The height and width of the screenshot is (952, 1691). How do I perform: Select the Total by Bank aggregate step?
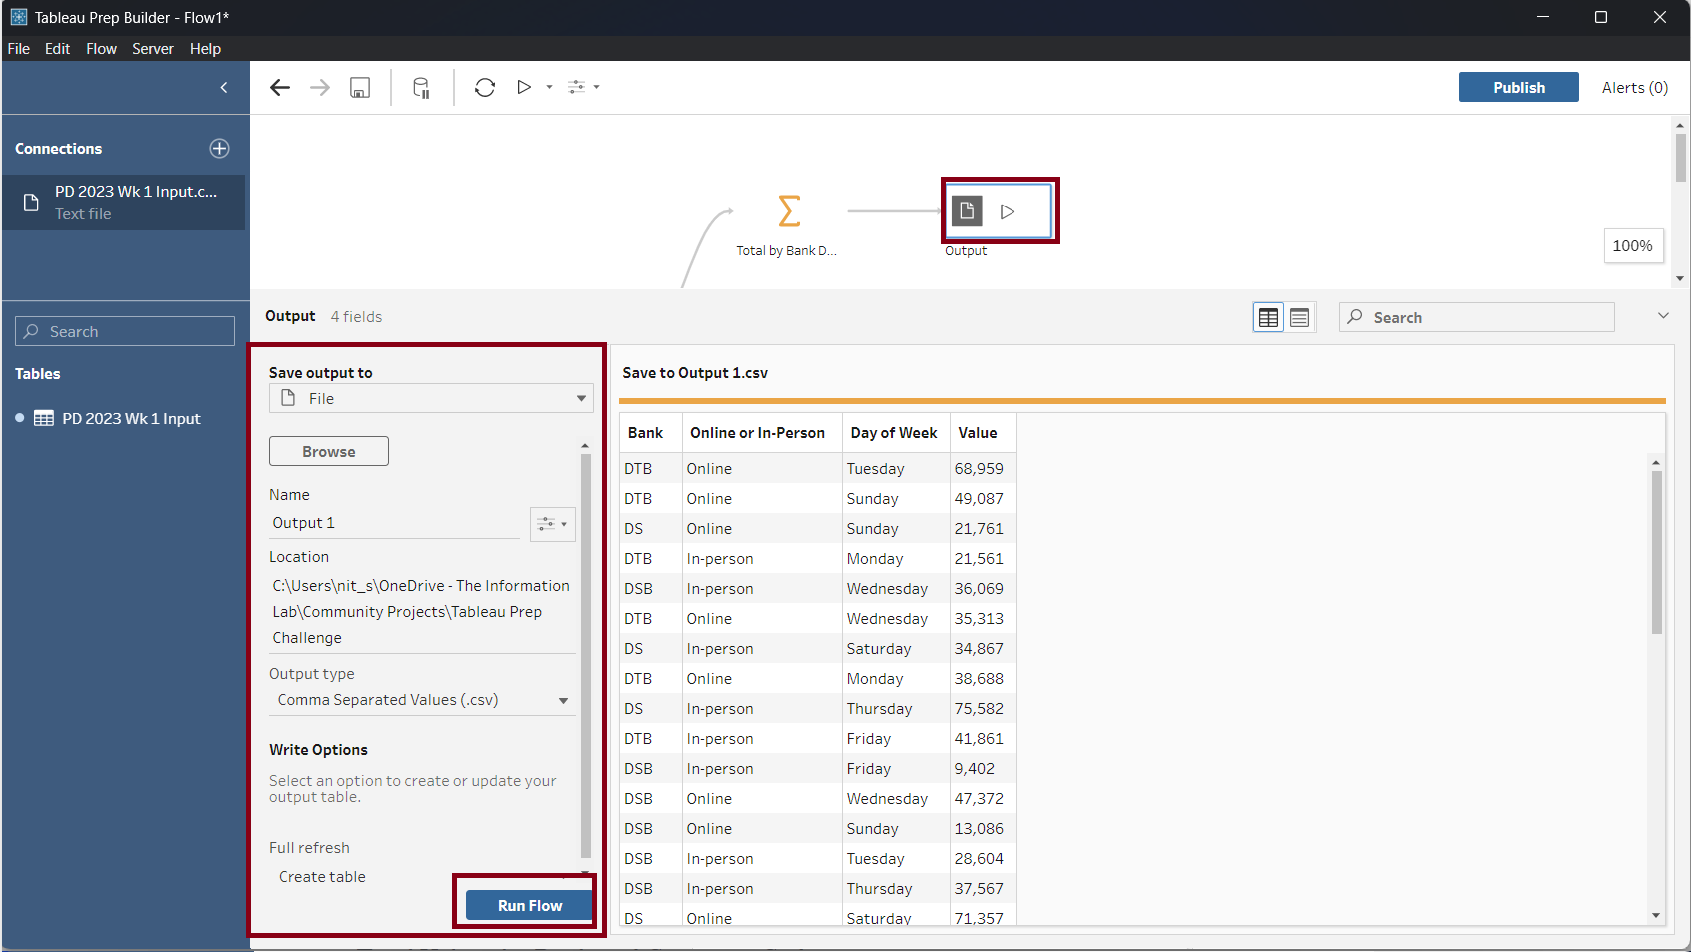(x=789, y=211)
